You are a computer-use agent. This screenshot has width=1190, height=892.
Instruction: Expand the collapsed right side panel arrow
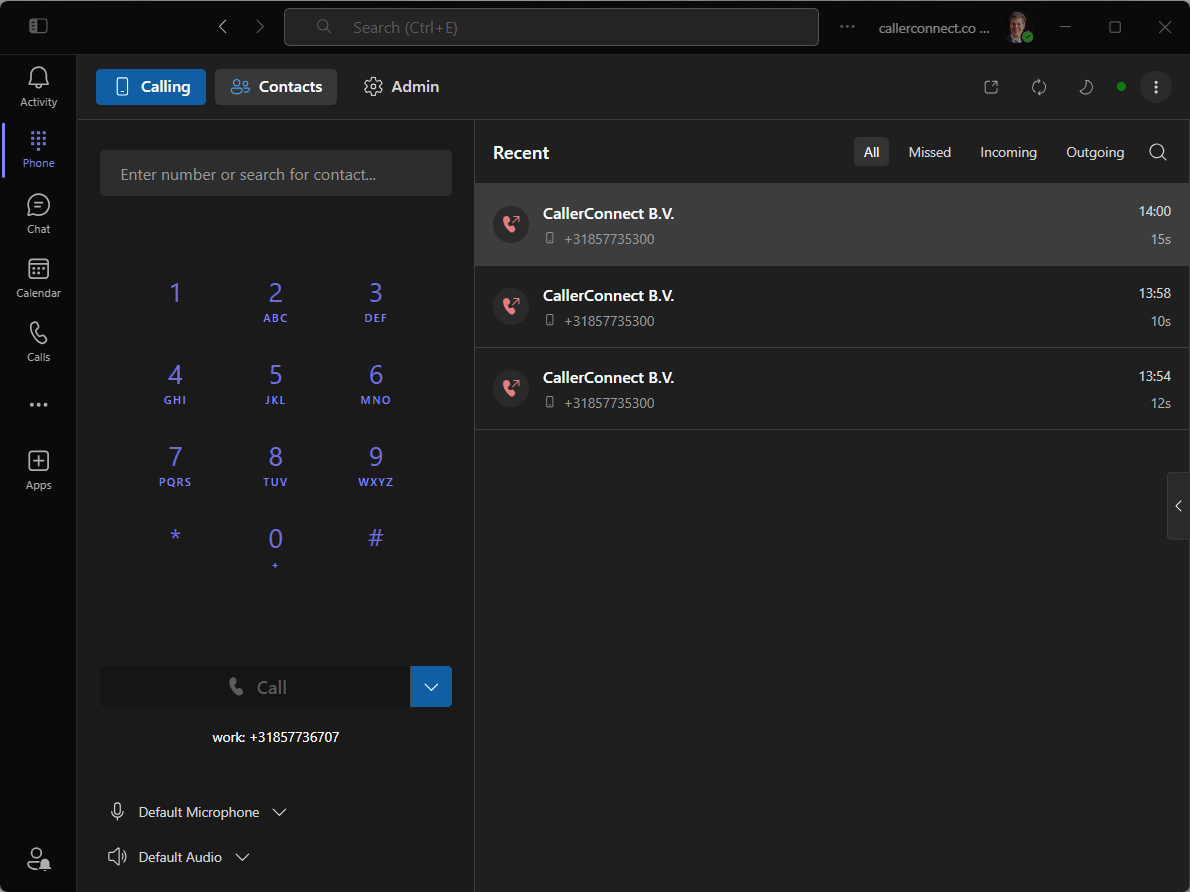click(1178, 506)
